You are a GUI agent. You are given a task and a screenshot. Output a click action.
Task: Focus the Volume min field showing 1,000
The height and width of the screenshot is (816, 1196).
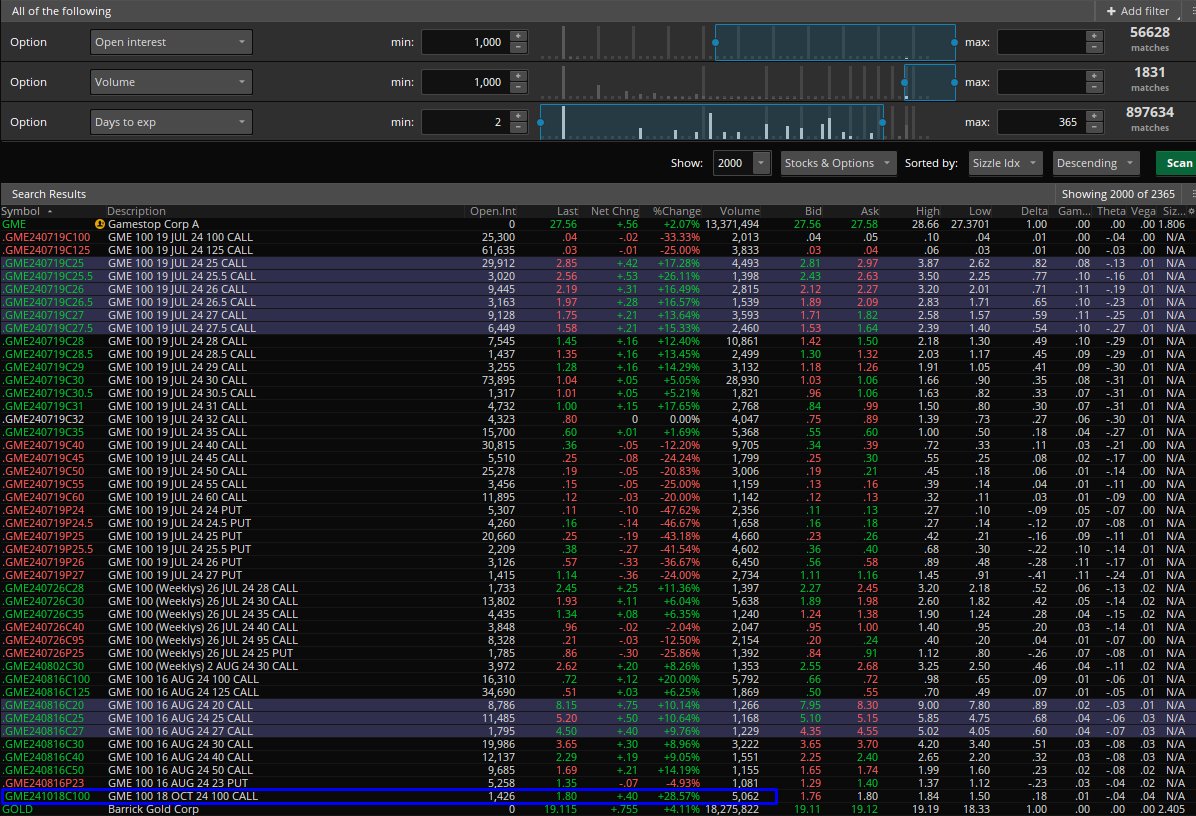click(465, 82)
